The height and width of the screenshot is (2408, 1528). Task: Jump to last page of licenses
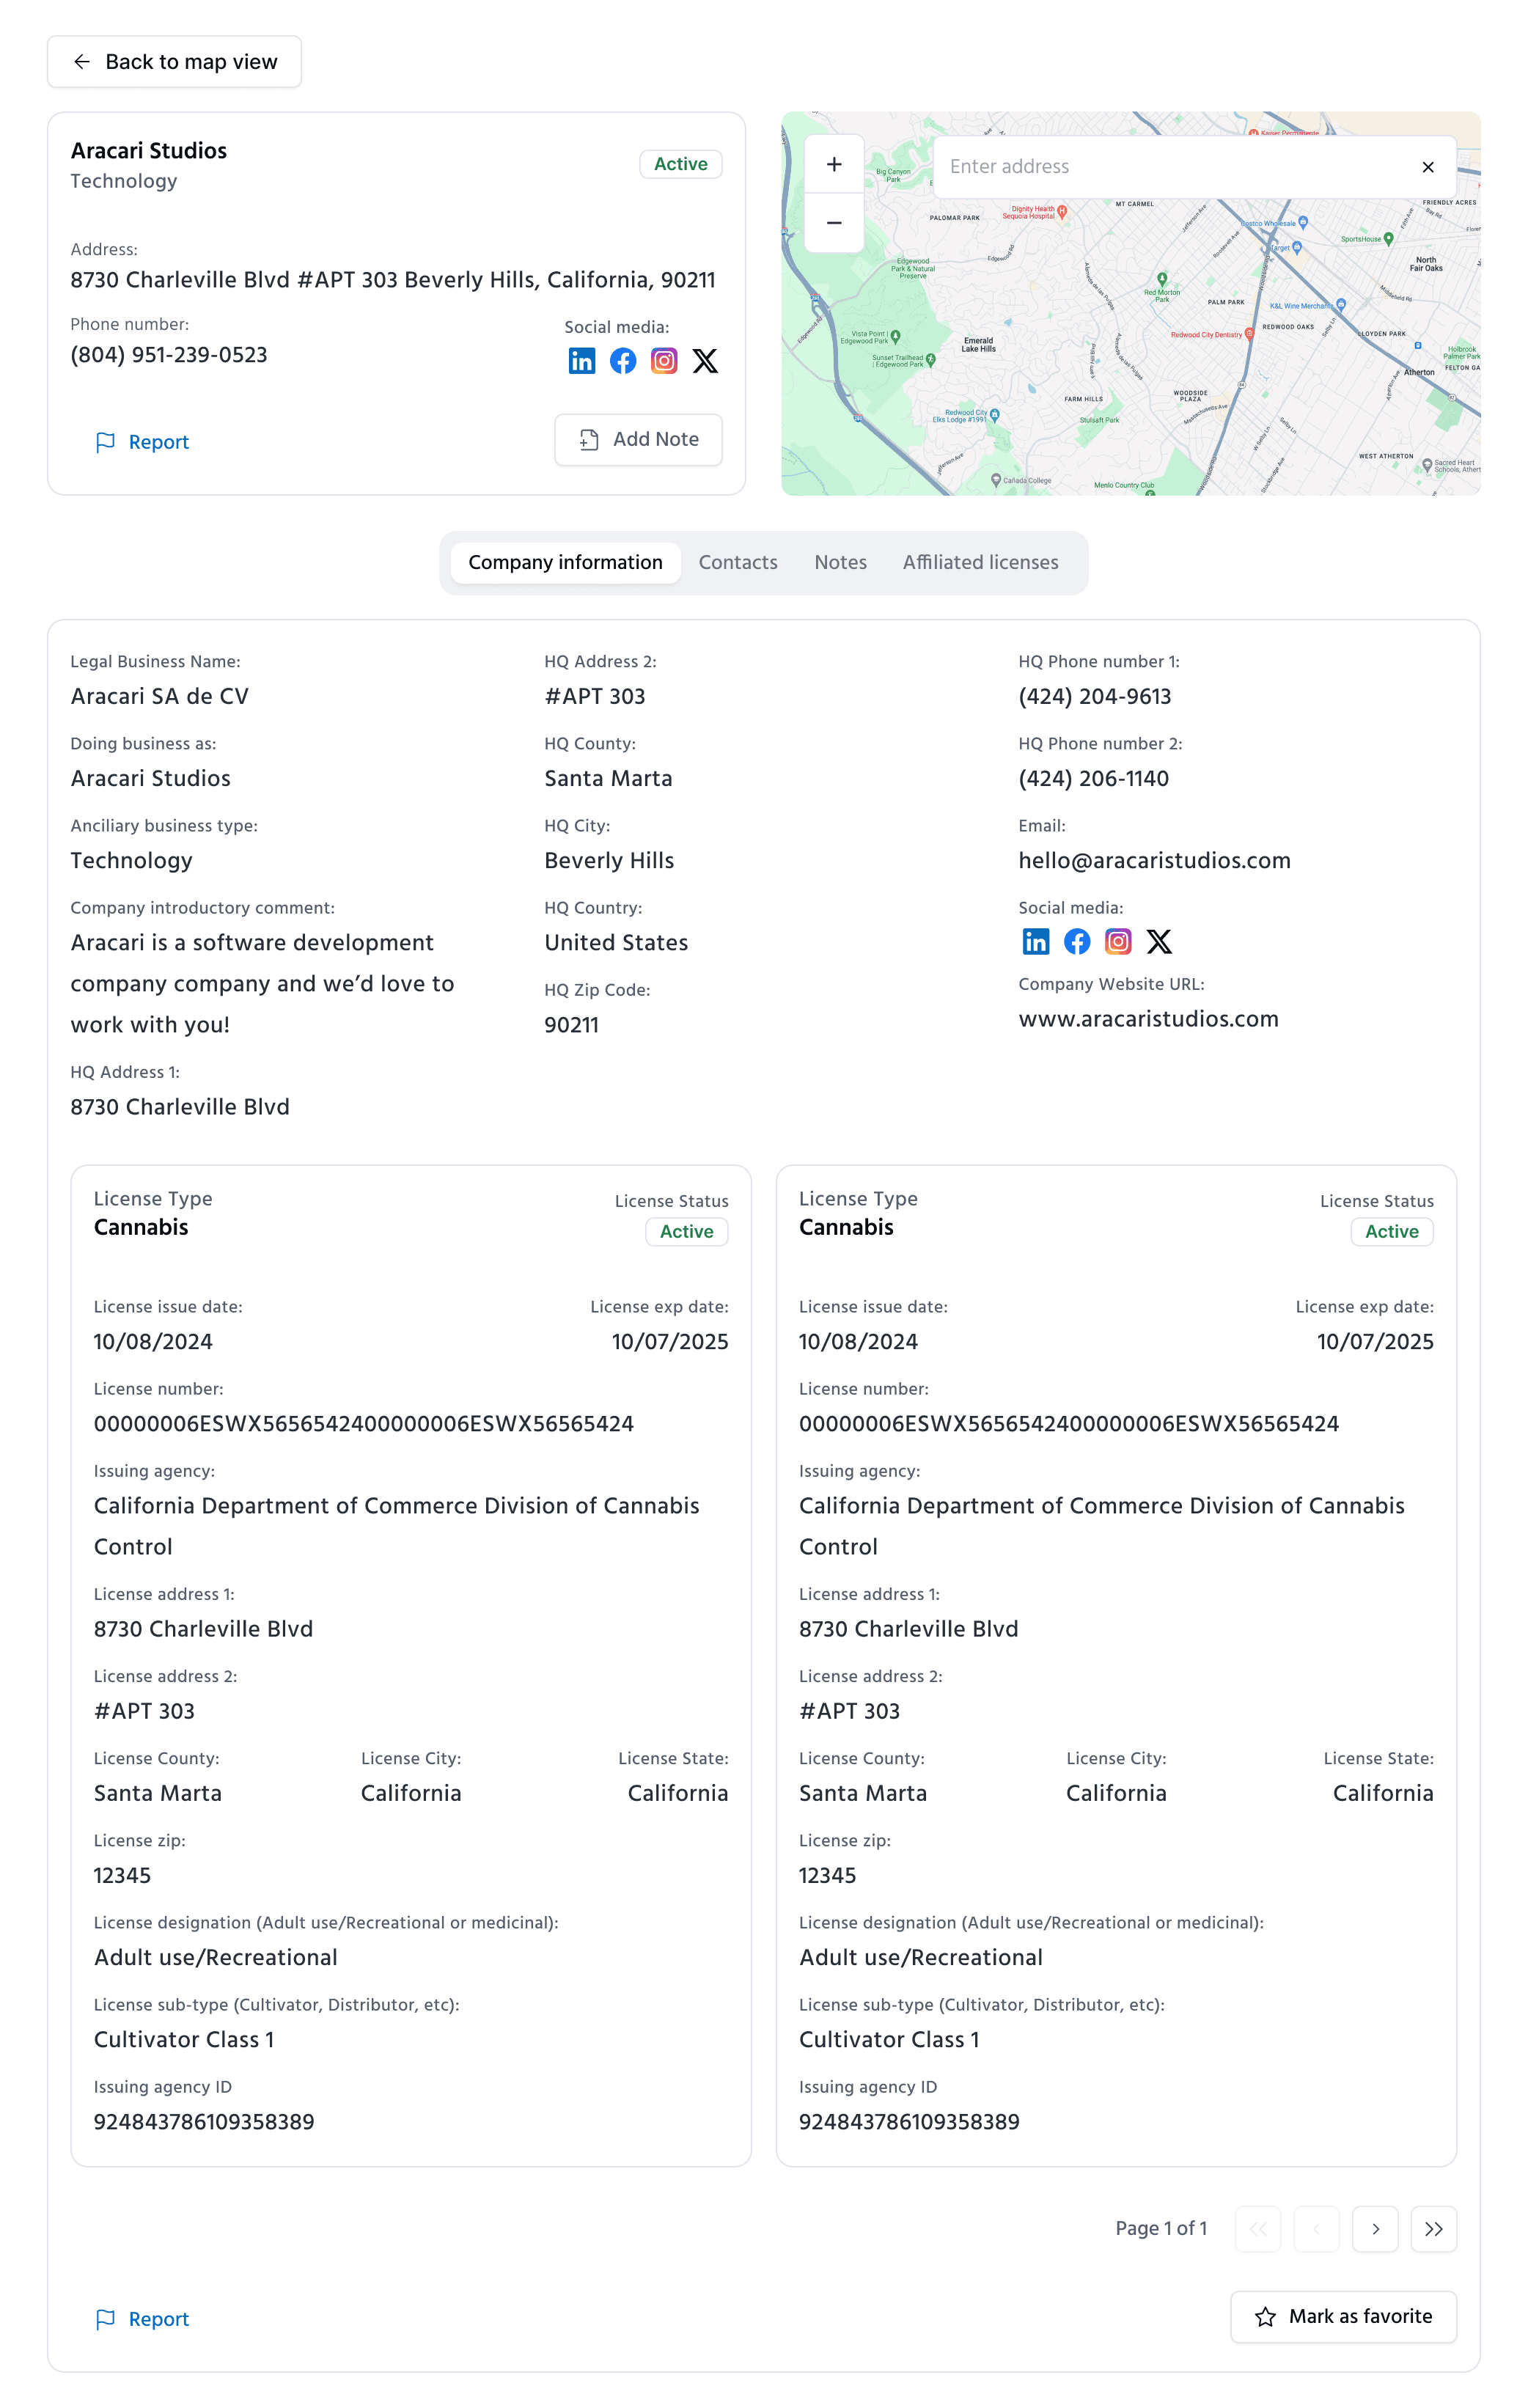pyautogui.click(x=1433, y=2229)
